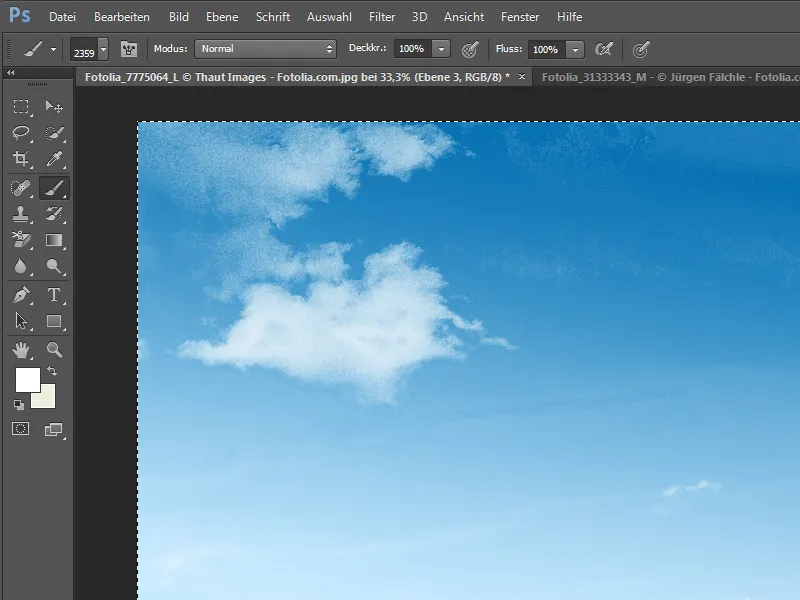The width and height of the screenshot is (800, 600).
Task: Pick the Eyedropper tool
Action: pyautogui.click(x=54, y=159)
